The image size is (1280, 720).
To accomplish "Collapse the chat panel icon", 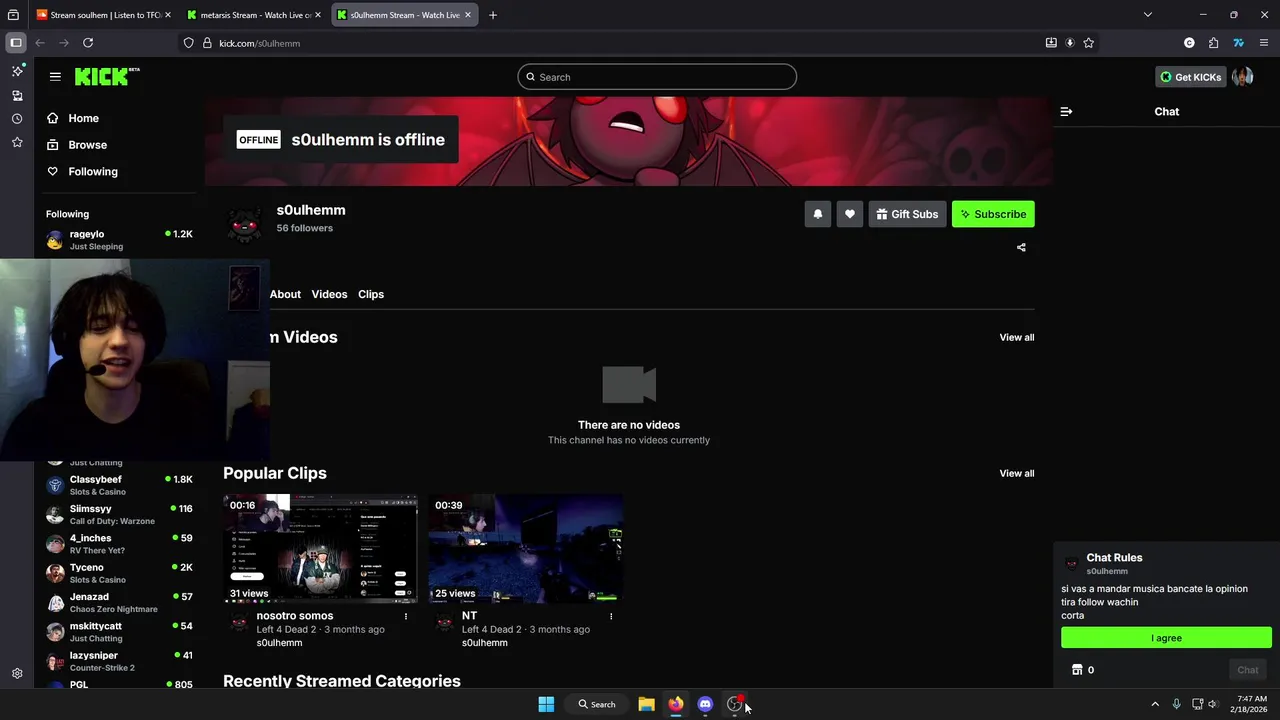I will (x=1066, y=112).
